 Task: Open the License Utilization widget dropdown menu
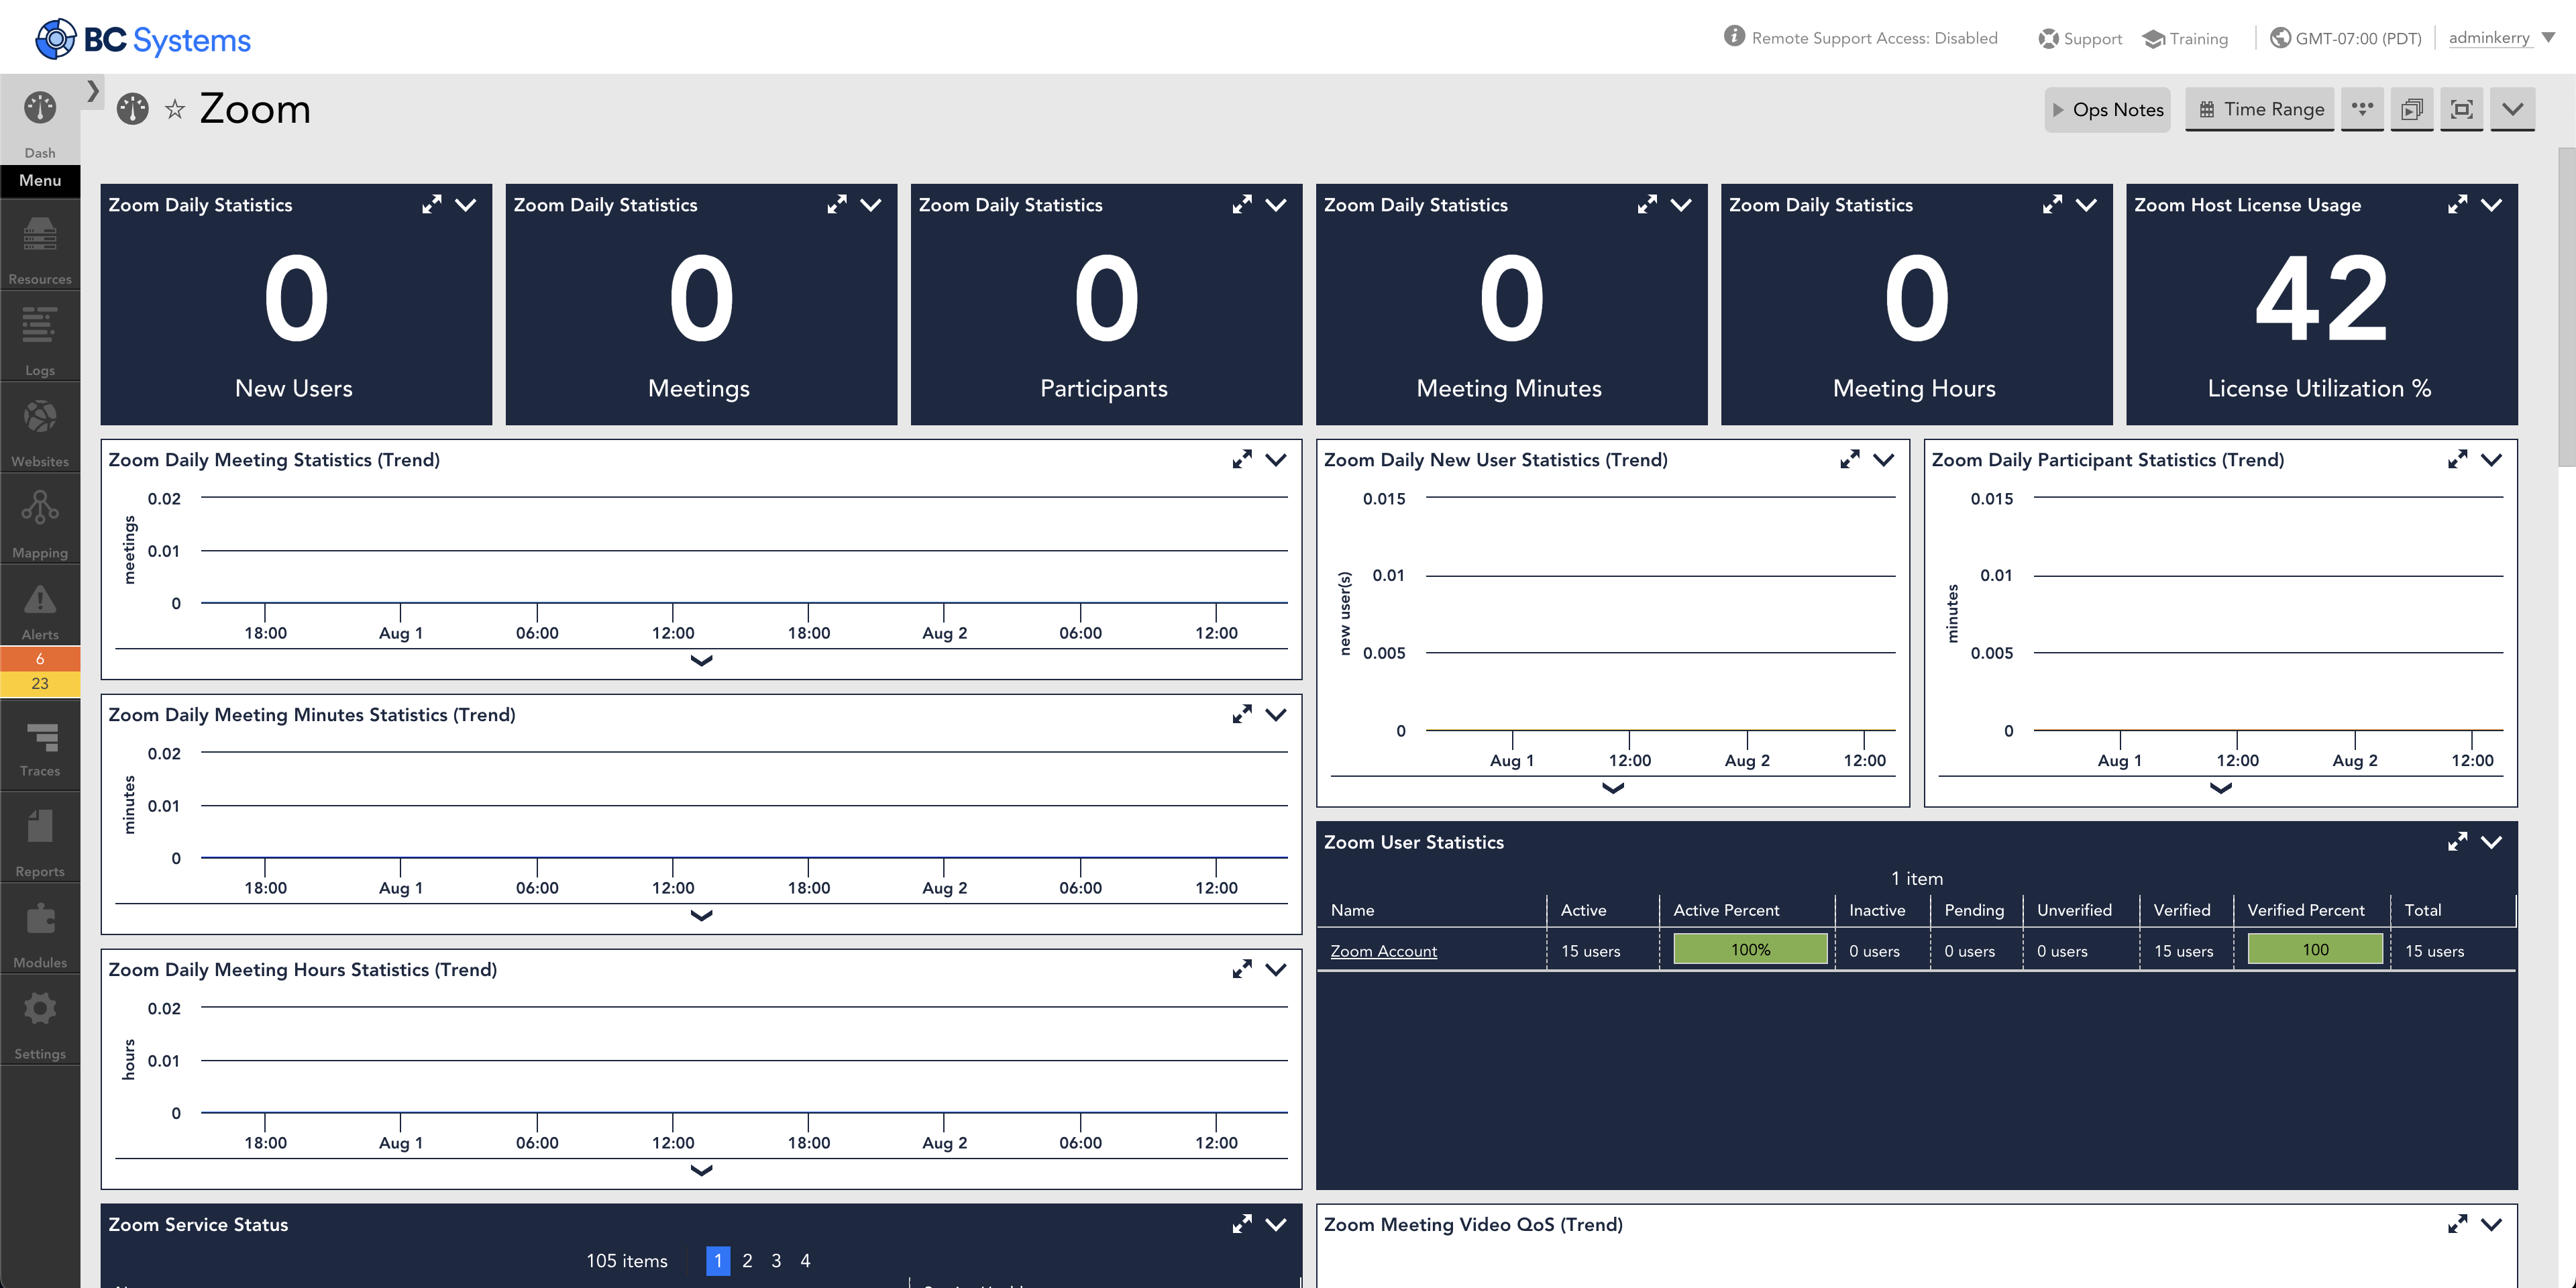pos(2491,204)
